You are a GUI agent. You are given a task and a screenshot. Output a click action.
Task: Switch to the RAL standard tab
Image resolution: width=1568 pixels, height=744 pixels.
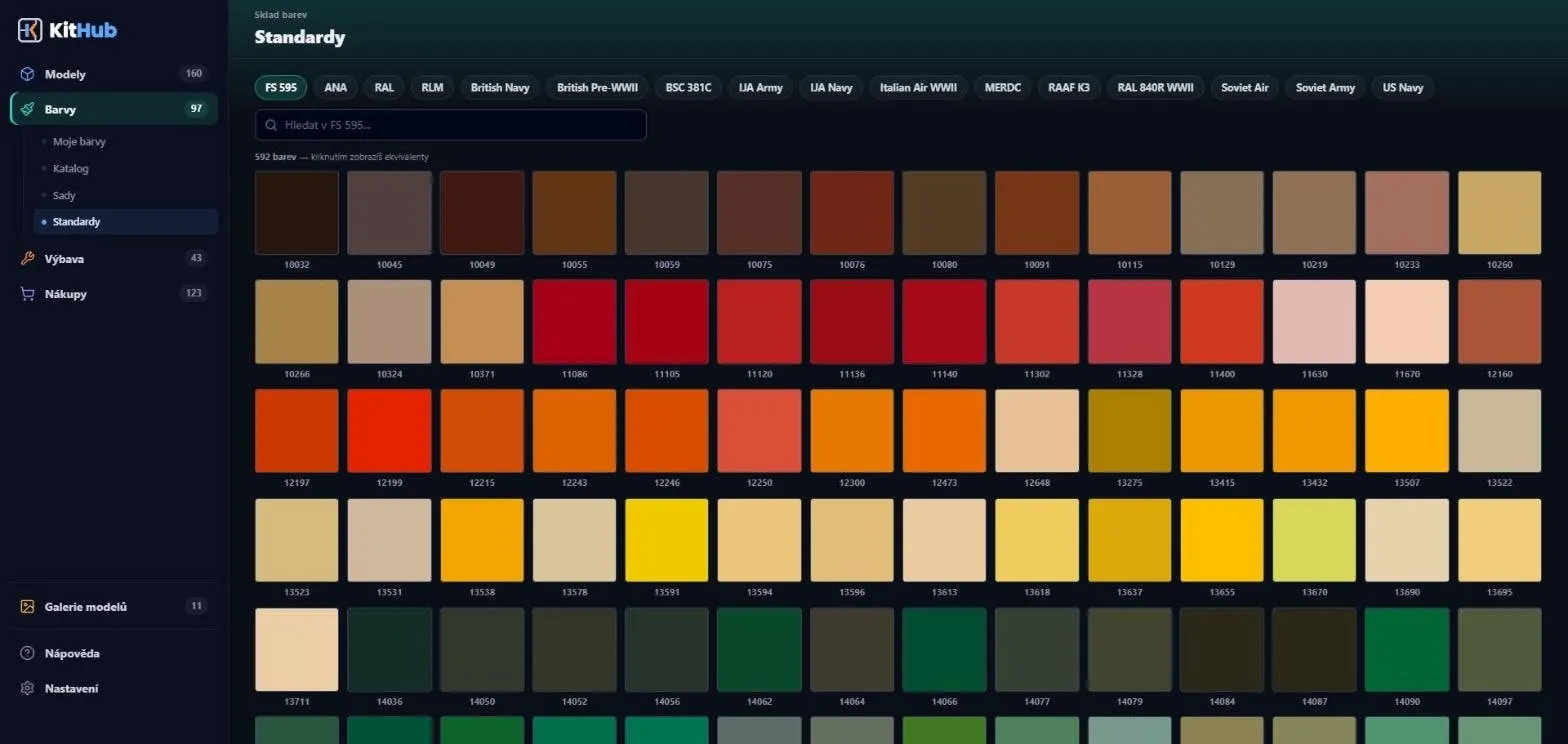384,88
